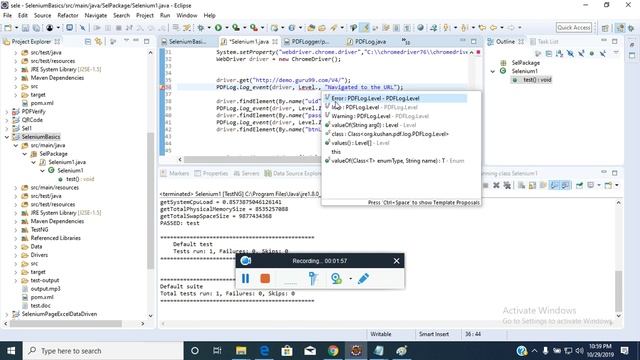Click the webcam cursor icon in recorder
Image resolution: width=640 pixels, height=360 pixels.
336,278
